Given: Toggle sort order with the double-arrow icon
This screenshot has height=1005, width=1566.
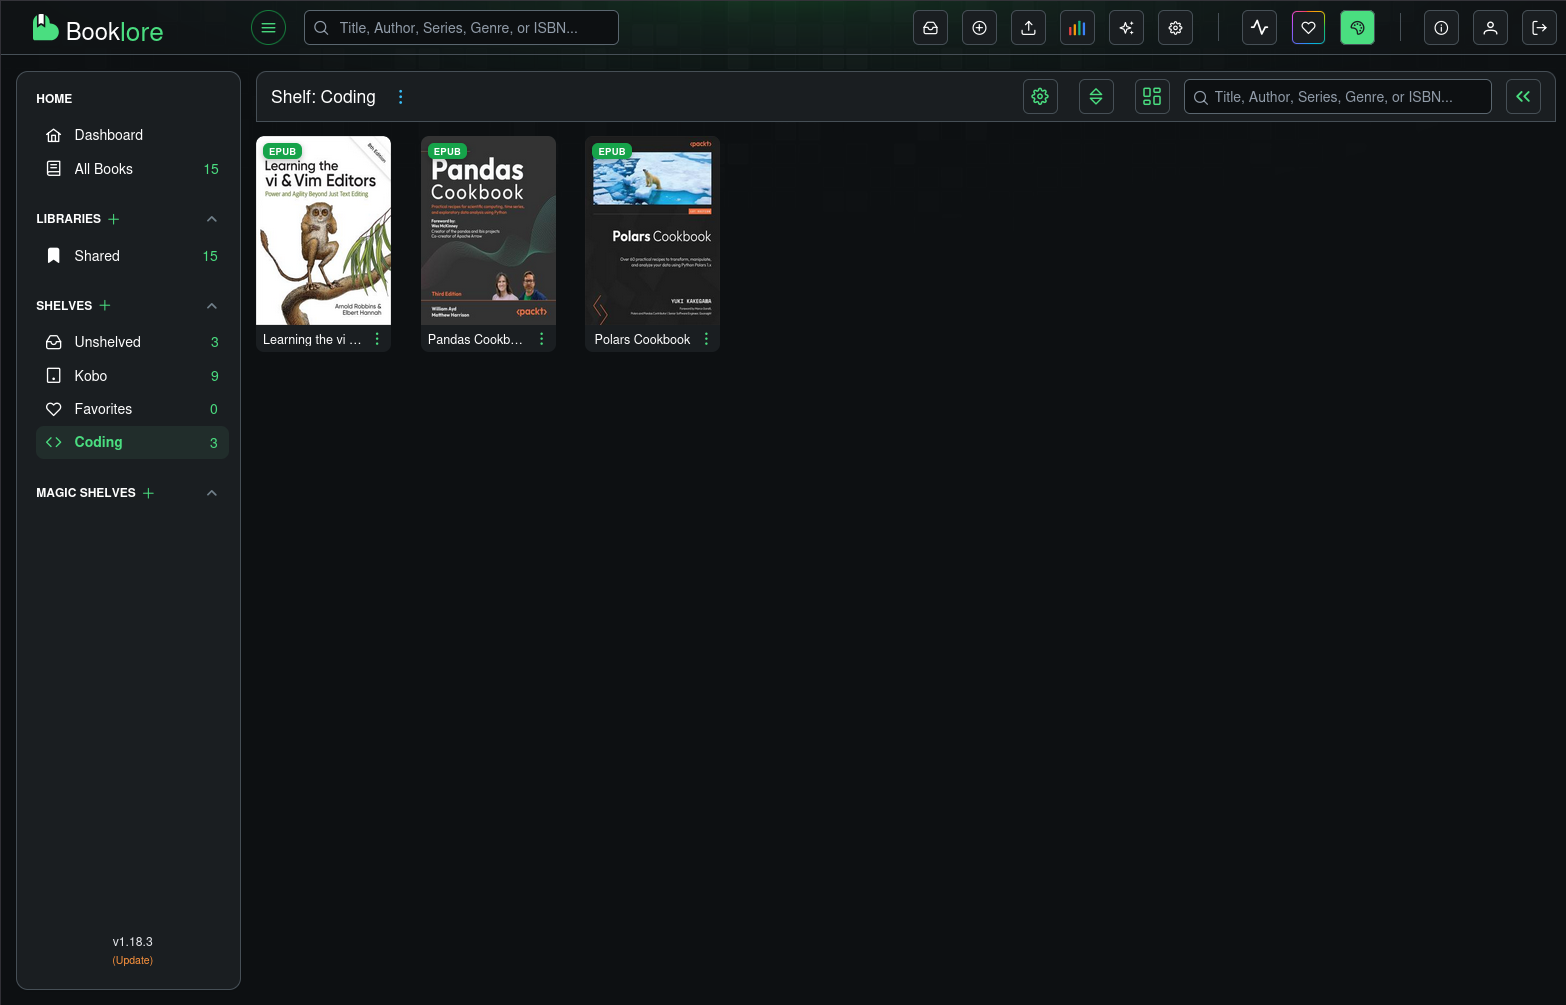Looking at the screenshot, I should (x=1096, y=96).
